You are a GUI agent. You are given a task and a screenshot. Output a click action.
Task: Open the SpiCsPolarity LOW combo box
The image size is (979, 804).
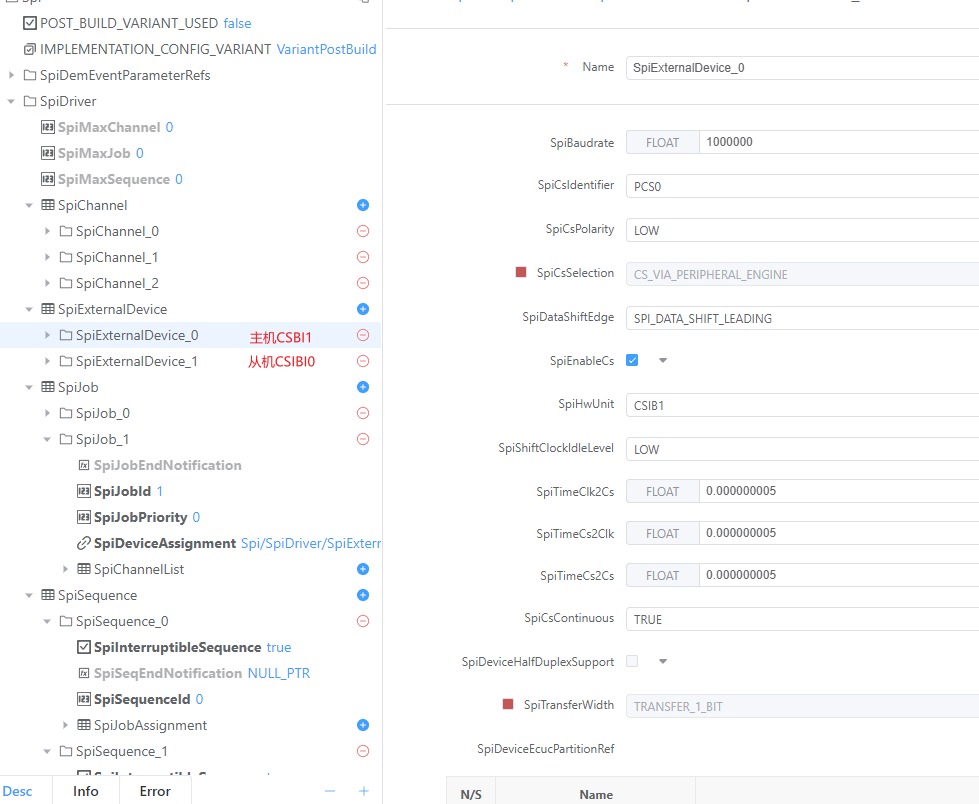tap(802, 230)
